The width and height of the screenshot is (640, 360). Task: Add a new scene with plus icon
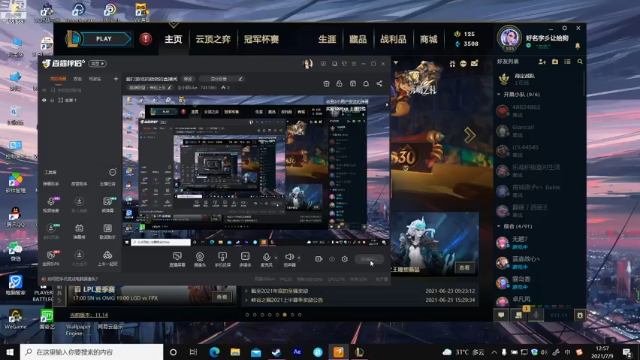(116, 78)
